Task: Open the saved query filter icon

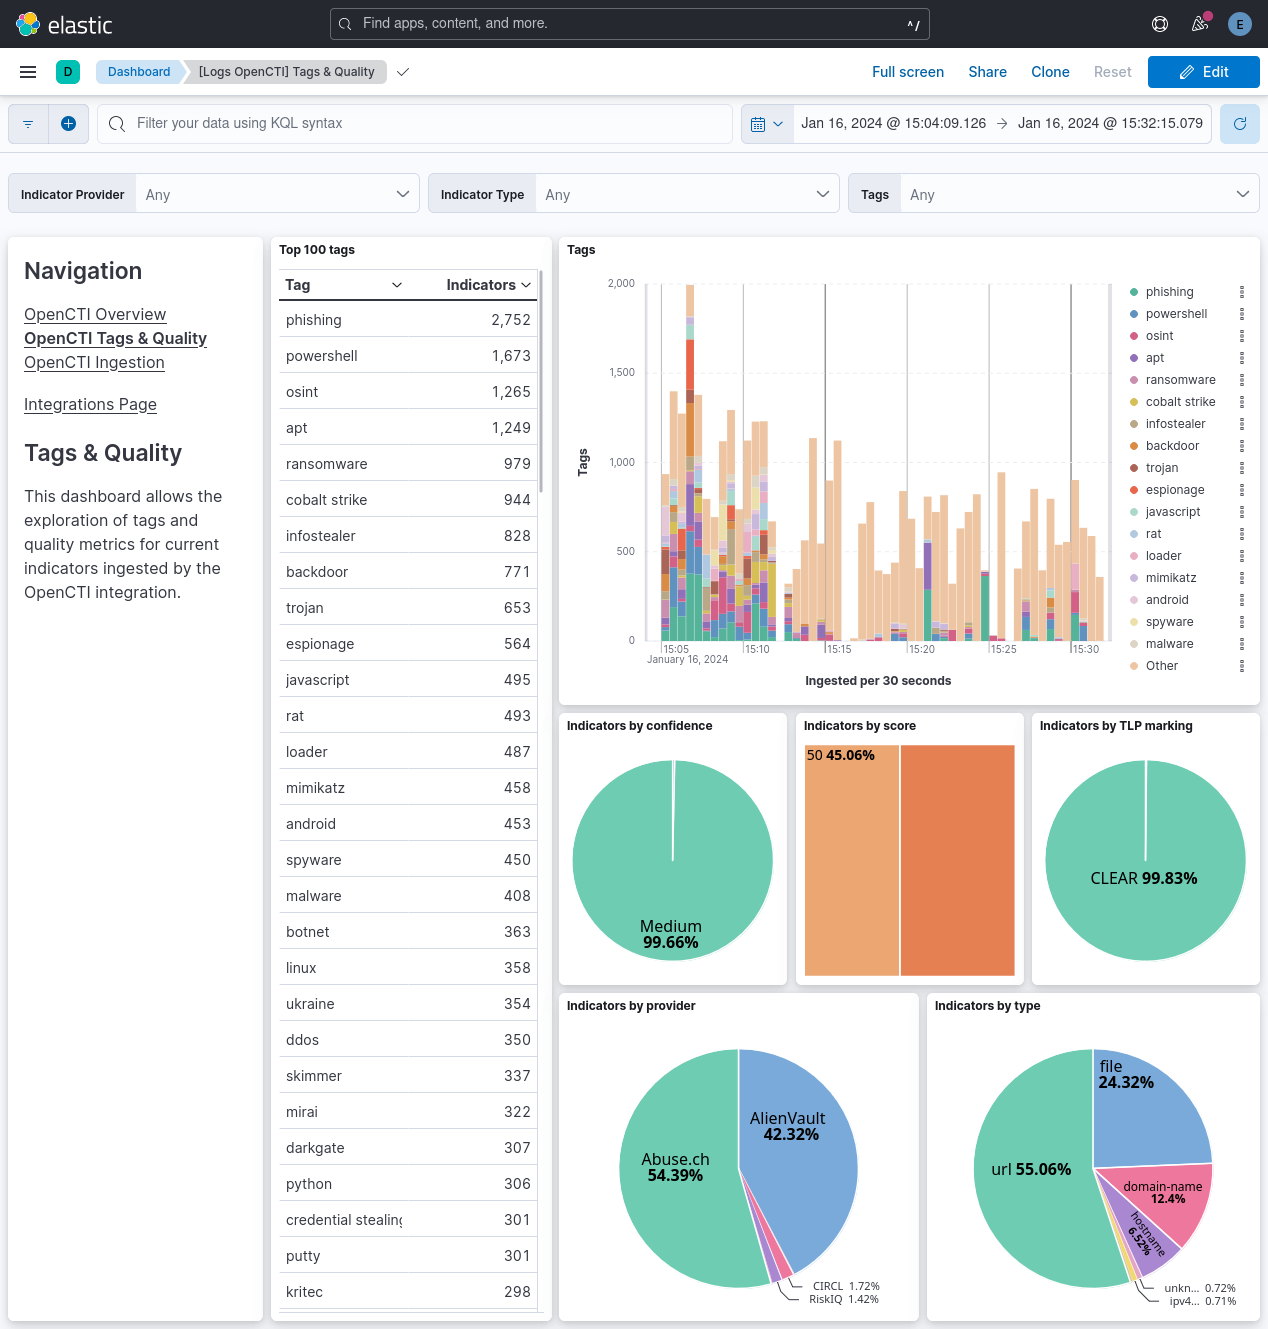Action: 27,123
